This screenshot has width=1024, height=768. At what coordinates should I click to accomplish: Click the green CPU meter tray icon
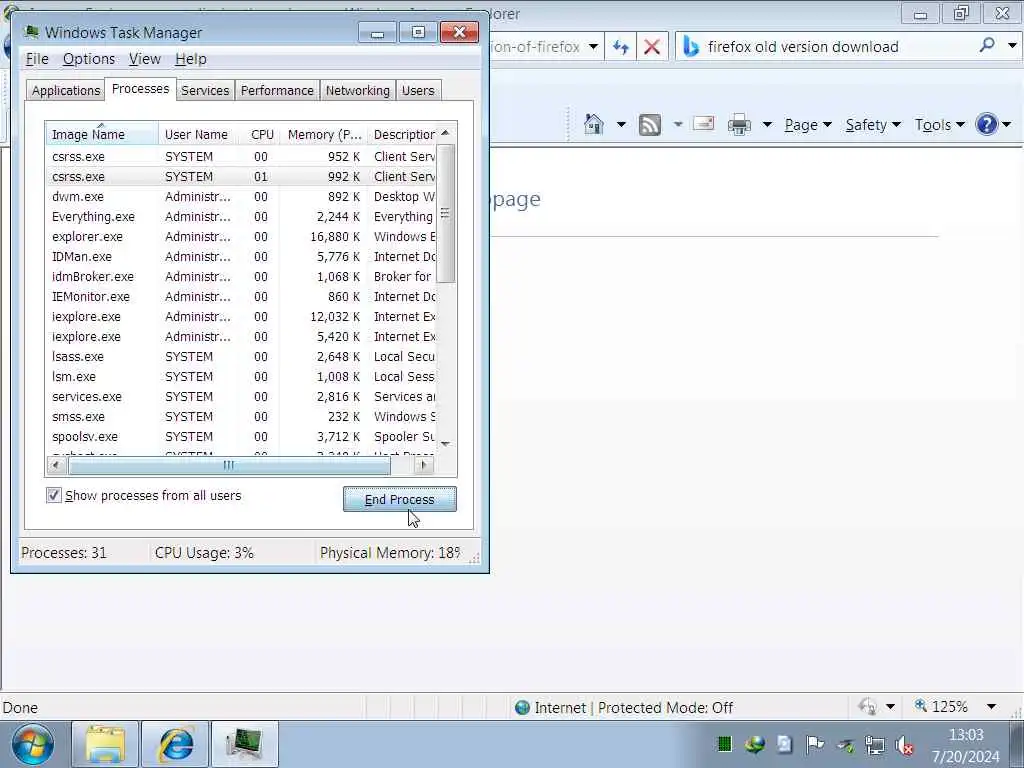coord(724,744)
